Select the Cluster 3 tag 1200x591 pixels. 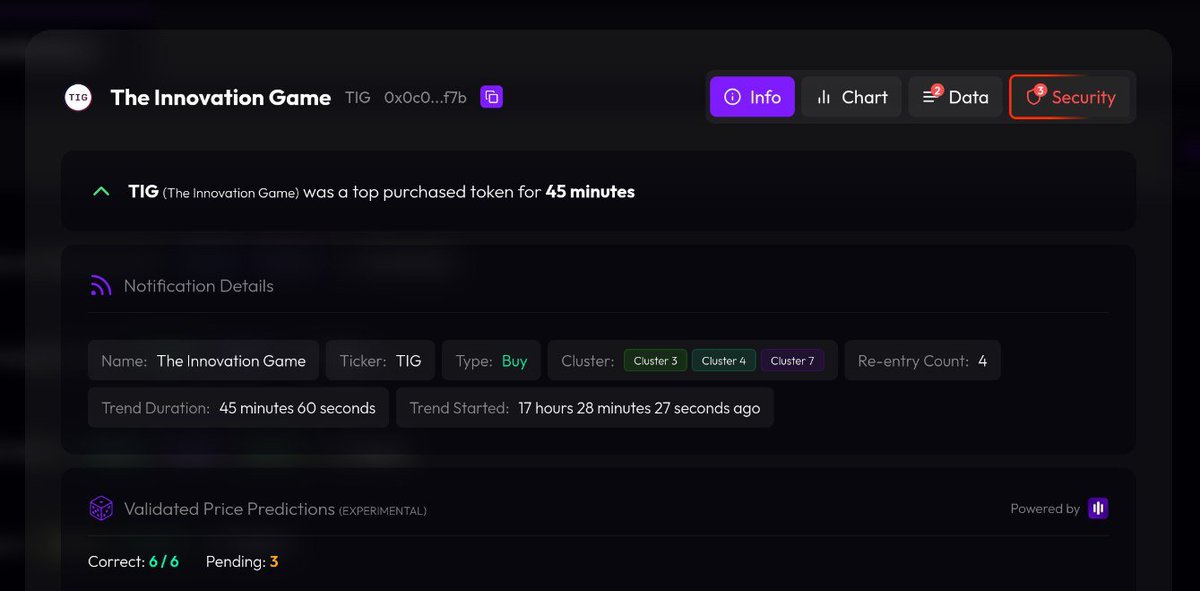[x=655, y=361]
